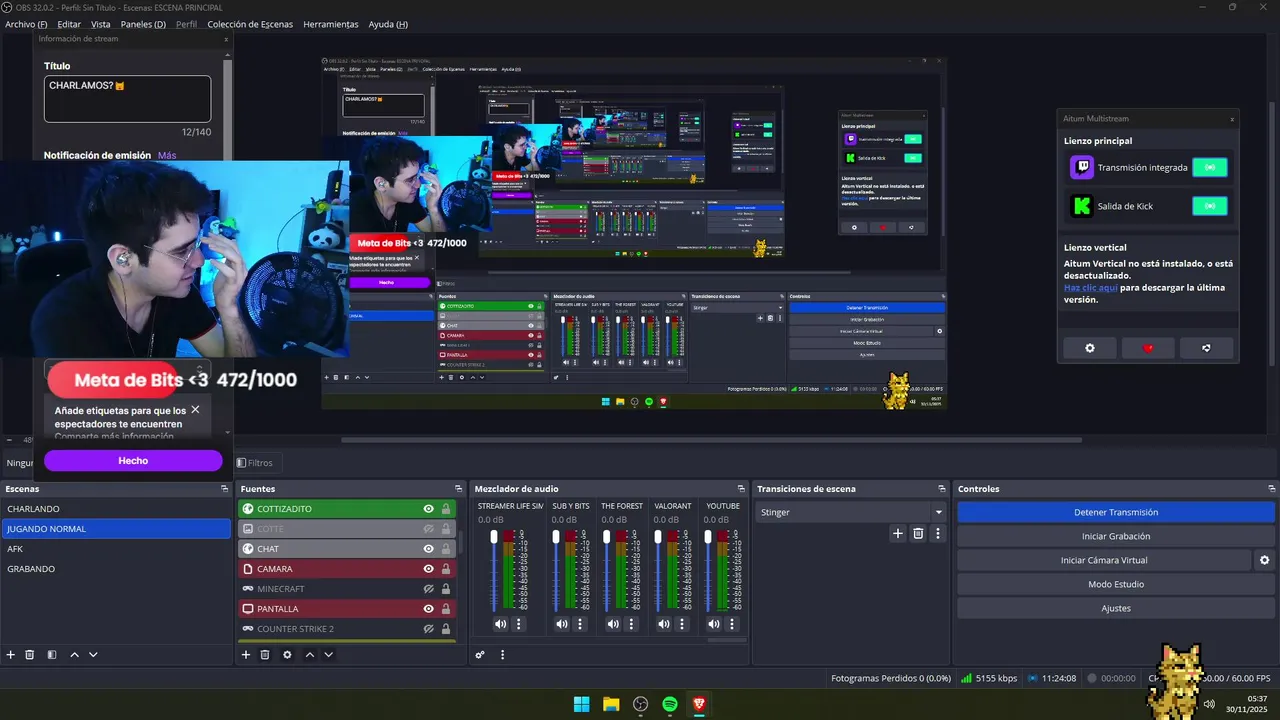Click the Aitum heart support icon
1280x720 pixels.
click(1148, 348)
